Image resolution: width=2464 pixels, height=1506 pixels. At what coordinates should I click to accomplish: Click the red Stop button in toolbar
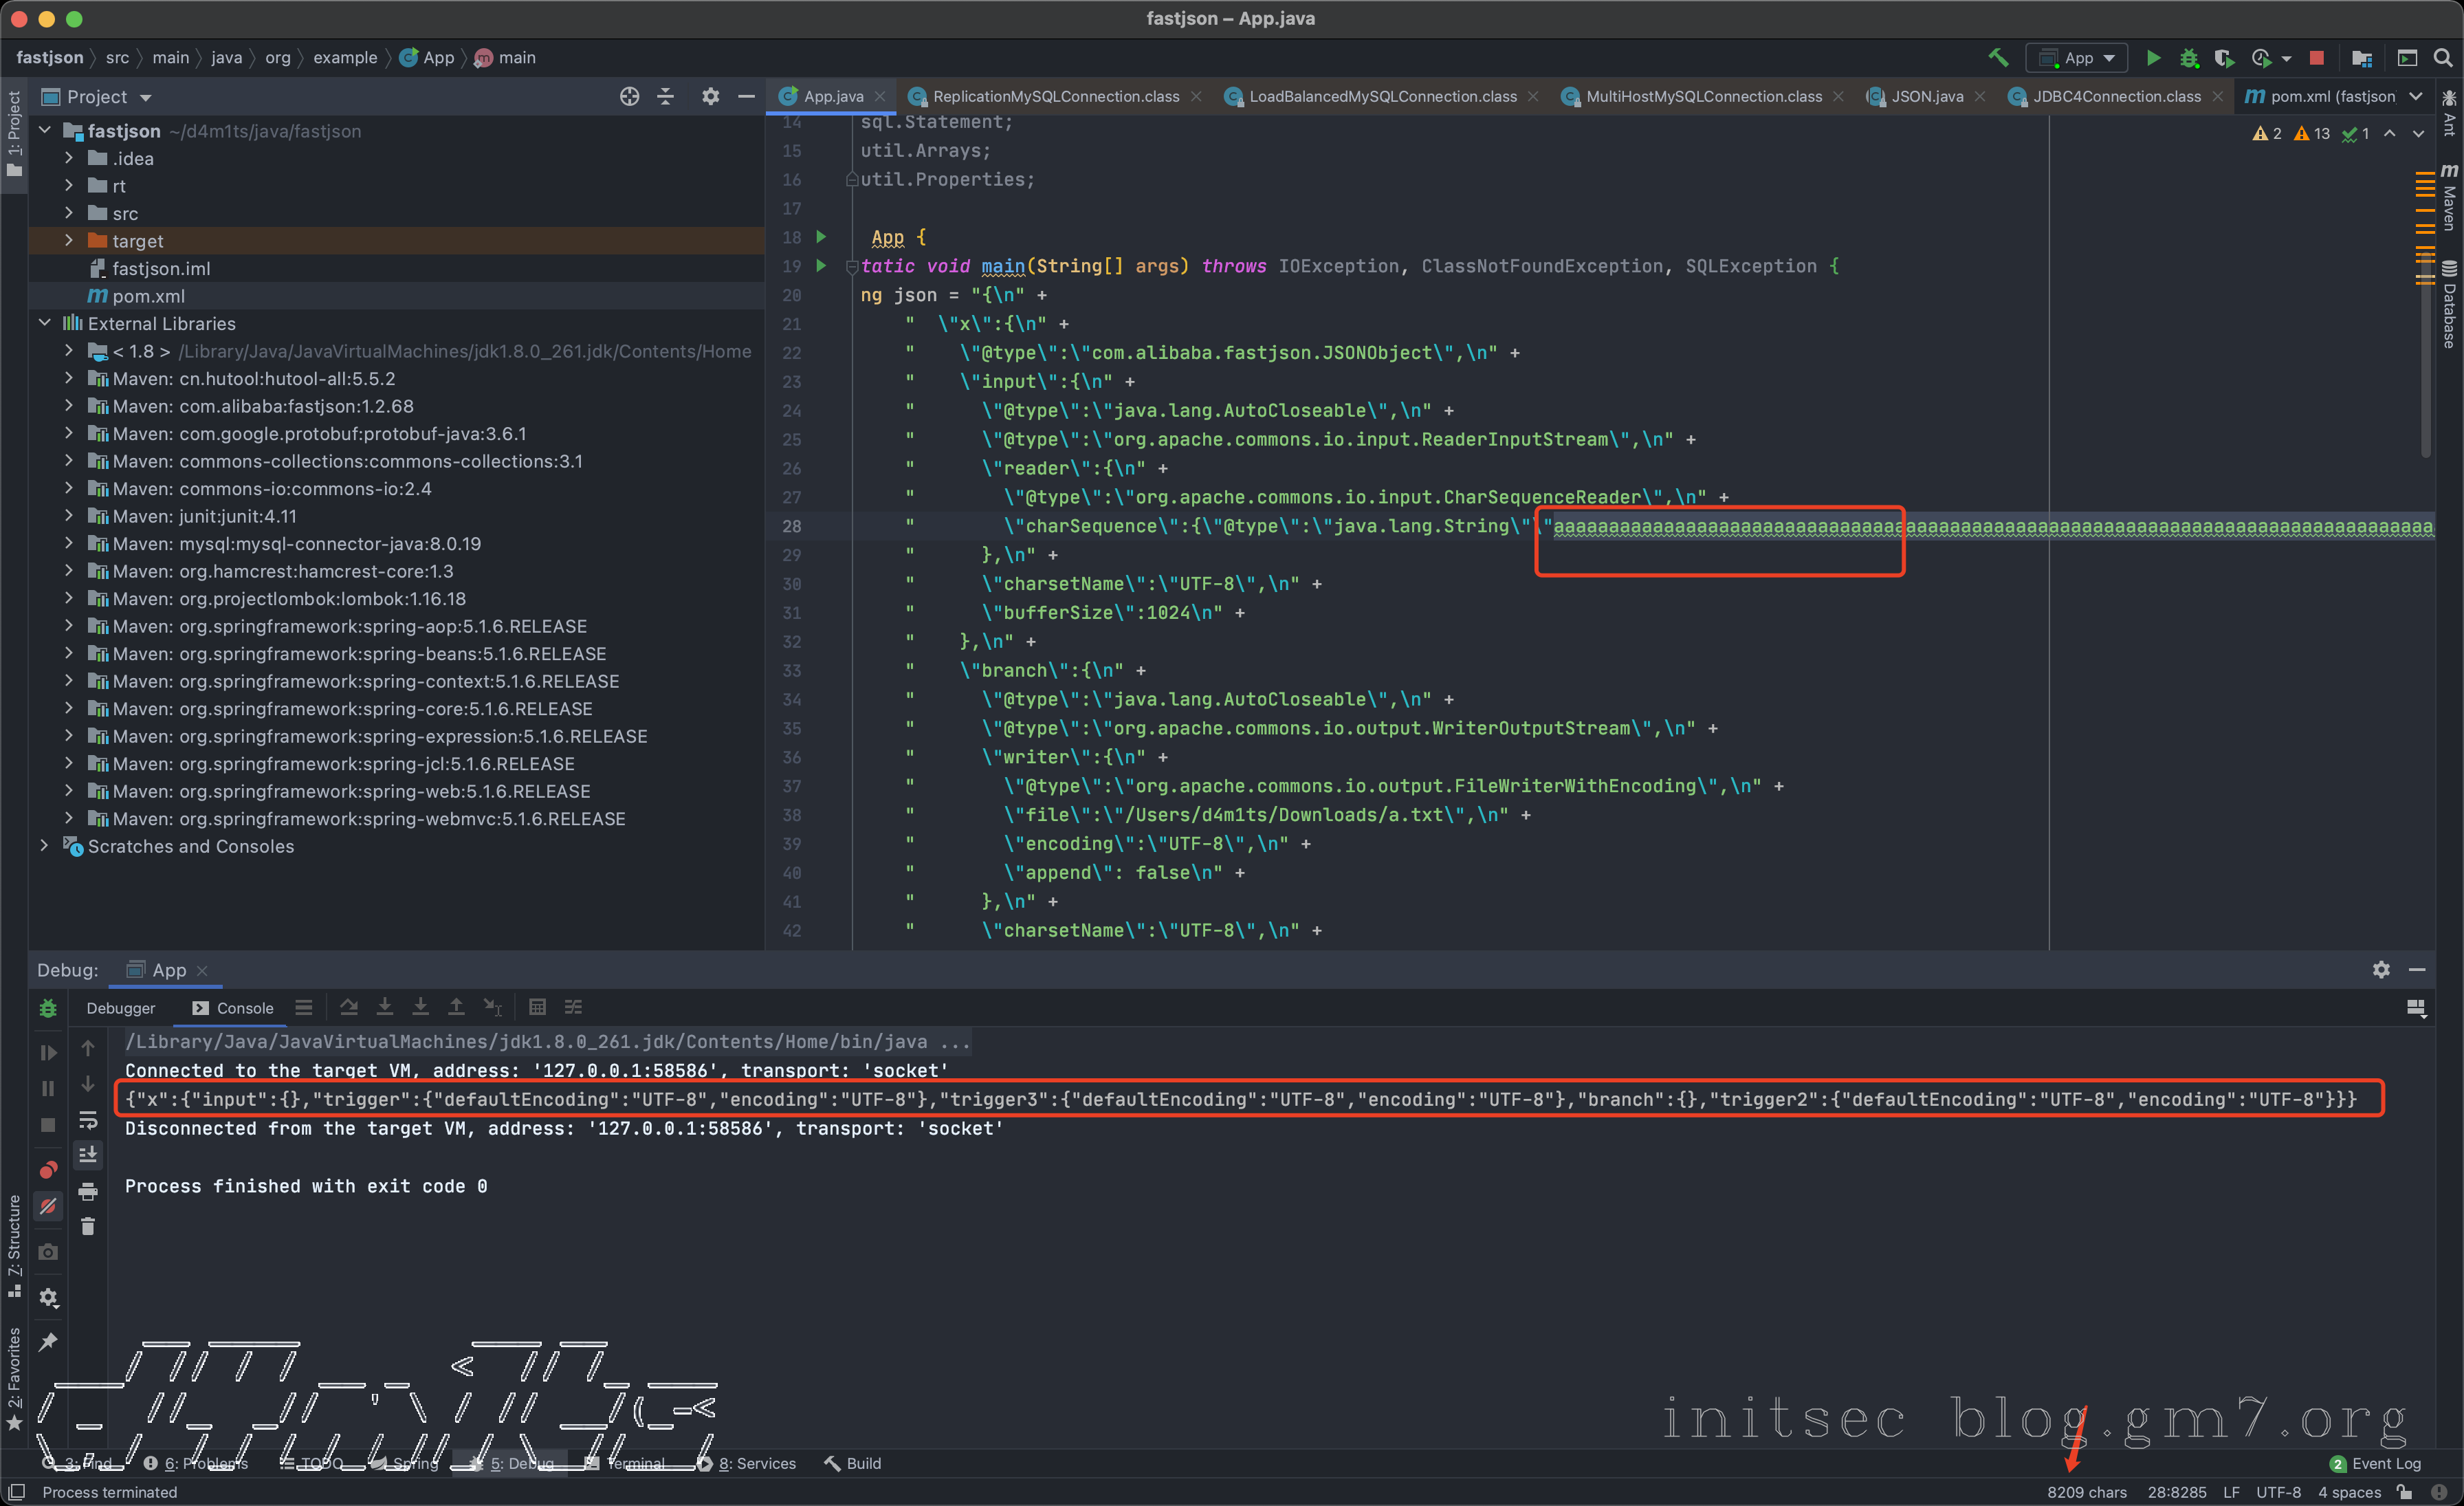point(2316,57)
